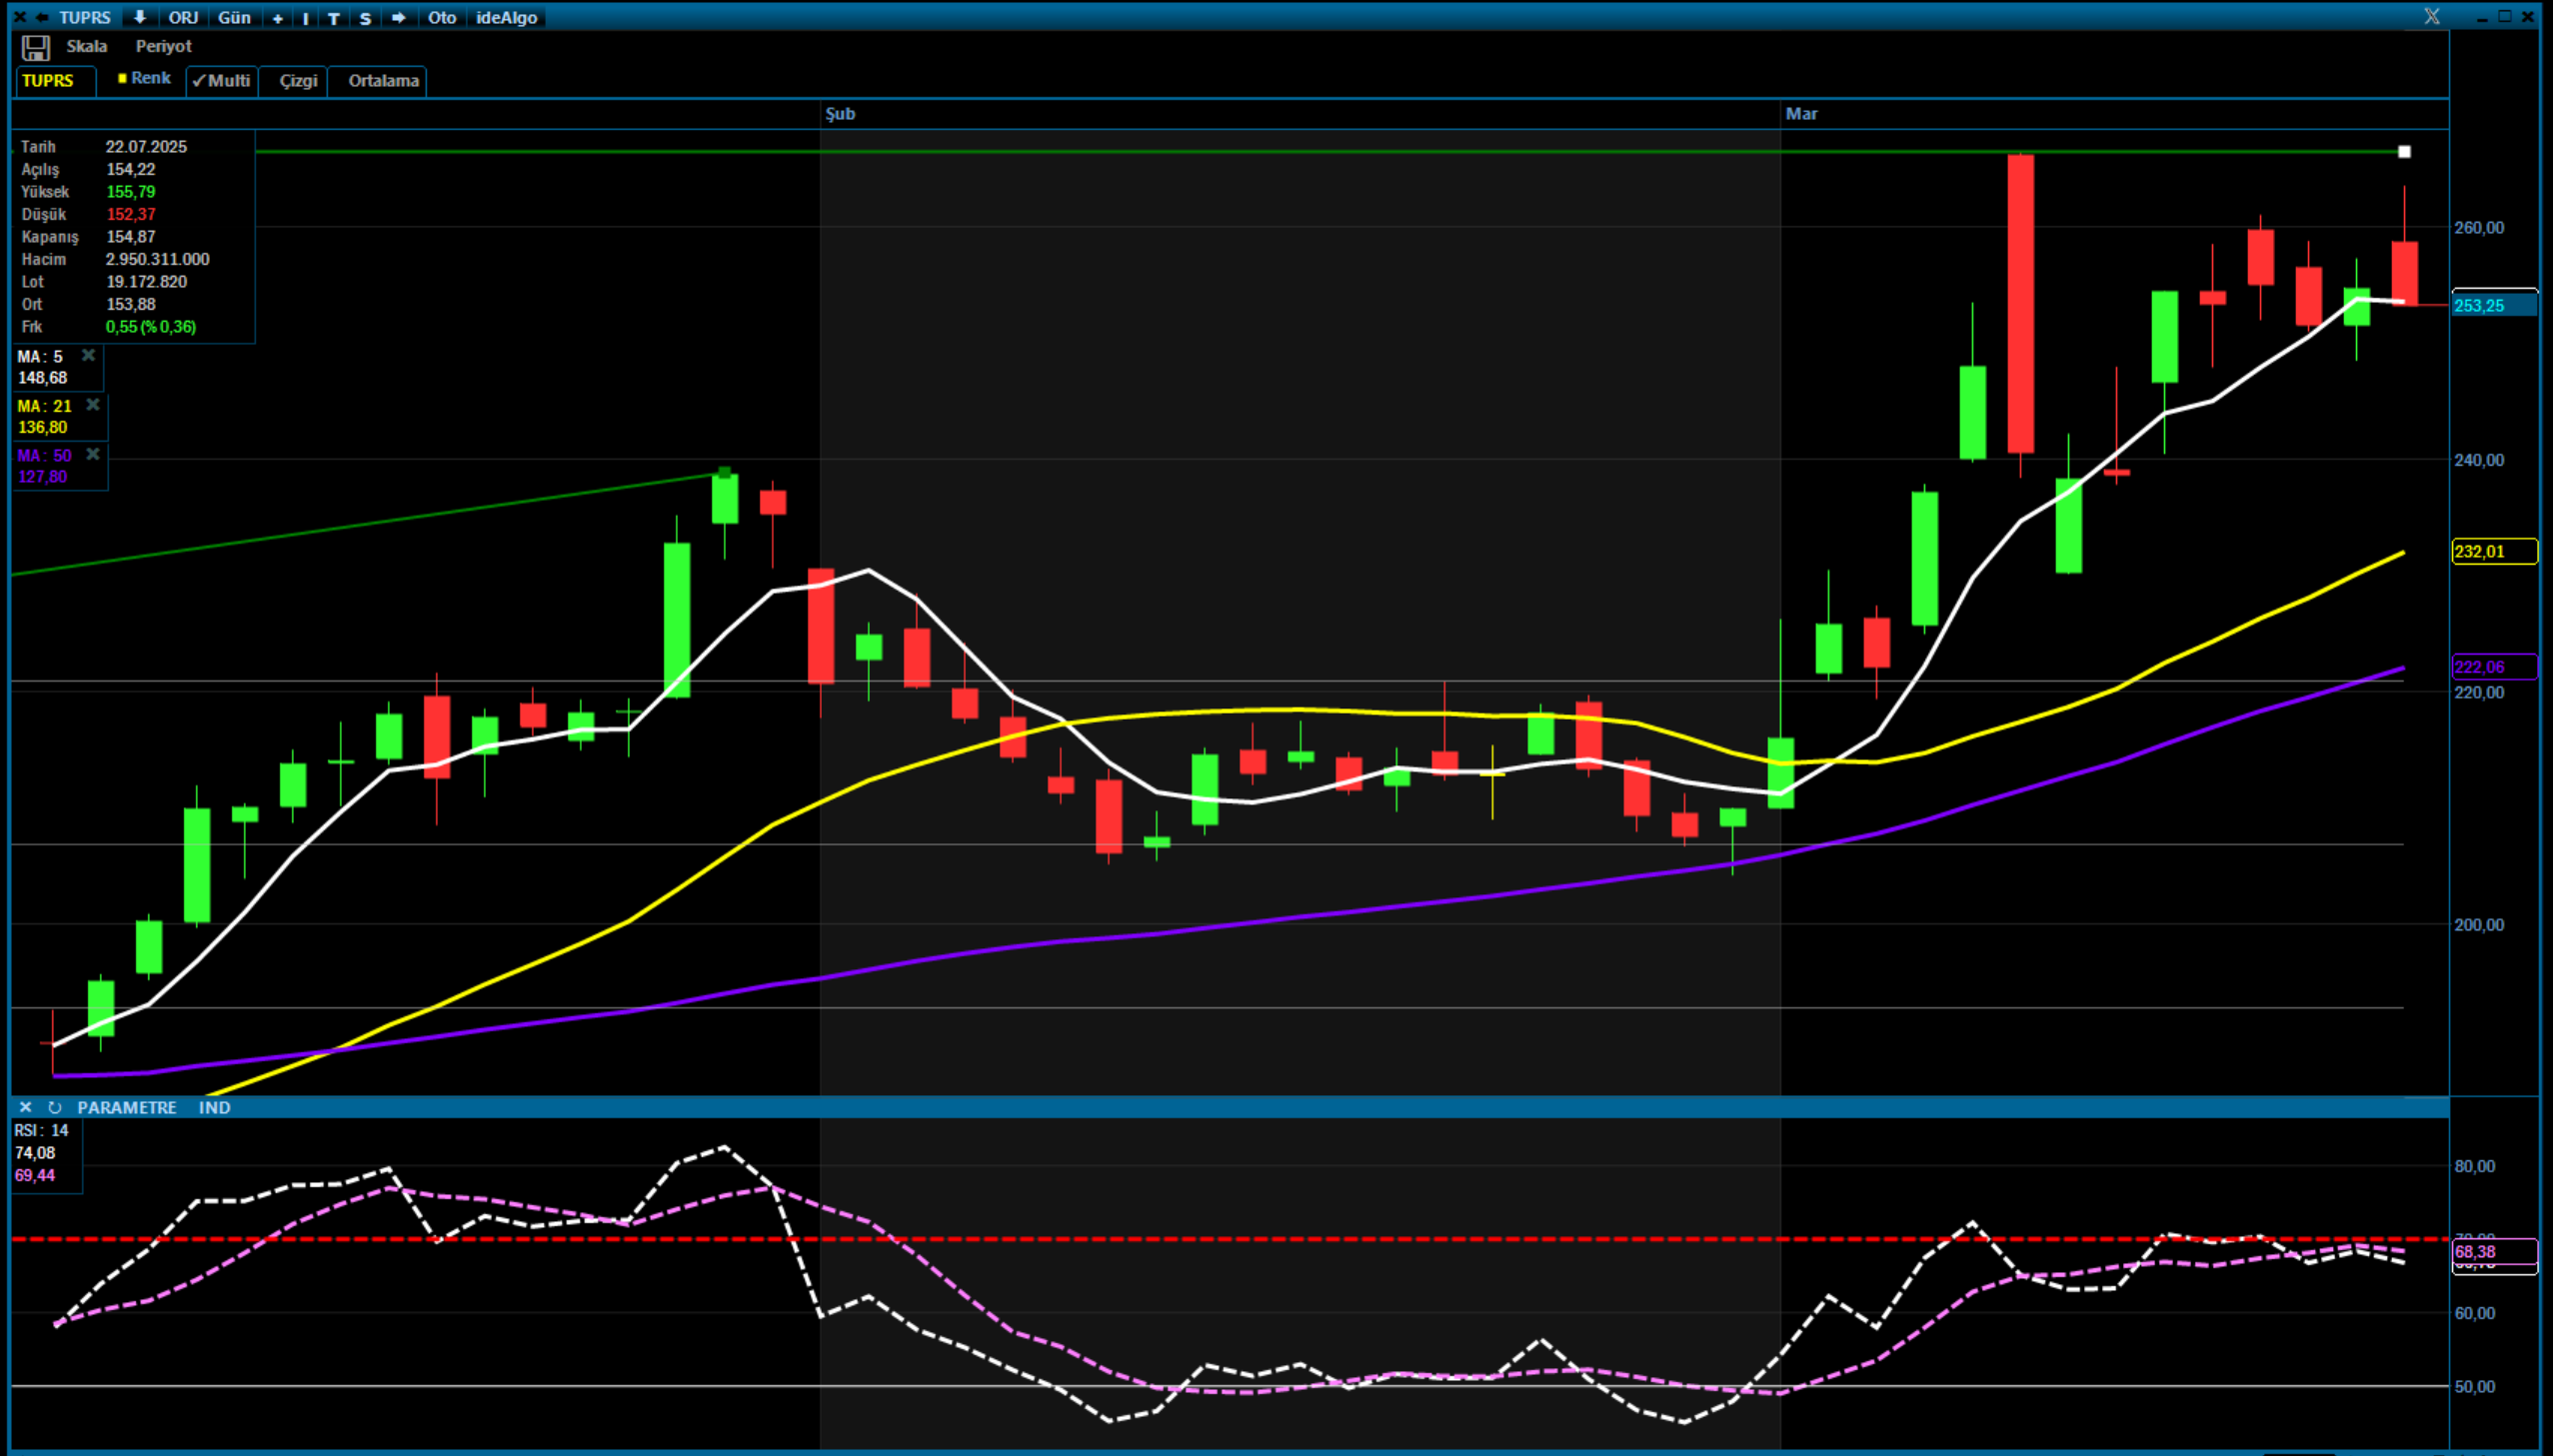Remove the MA 21 moving average
Image resolution: width=2553 pixels, height=1456 pixels.
point(93,405)
